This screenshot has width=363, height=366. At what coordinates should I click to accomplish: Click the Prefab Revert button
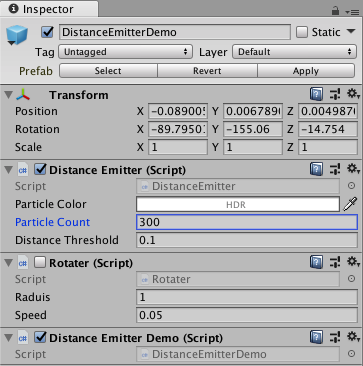pos(207,71)
